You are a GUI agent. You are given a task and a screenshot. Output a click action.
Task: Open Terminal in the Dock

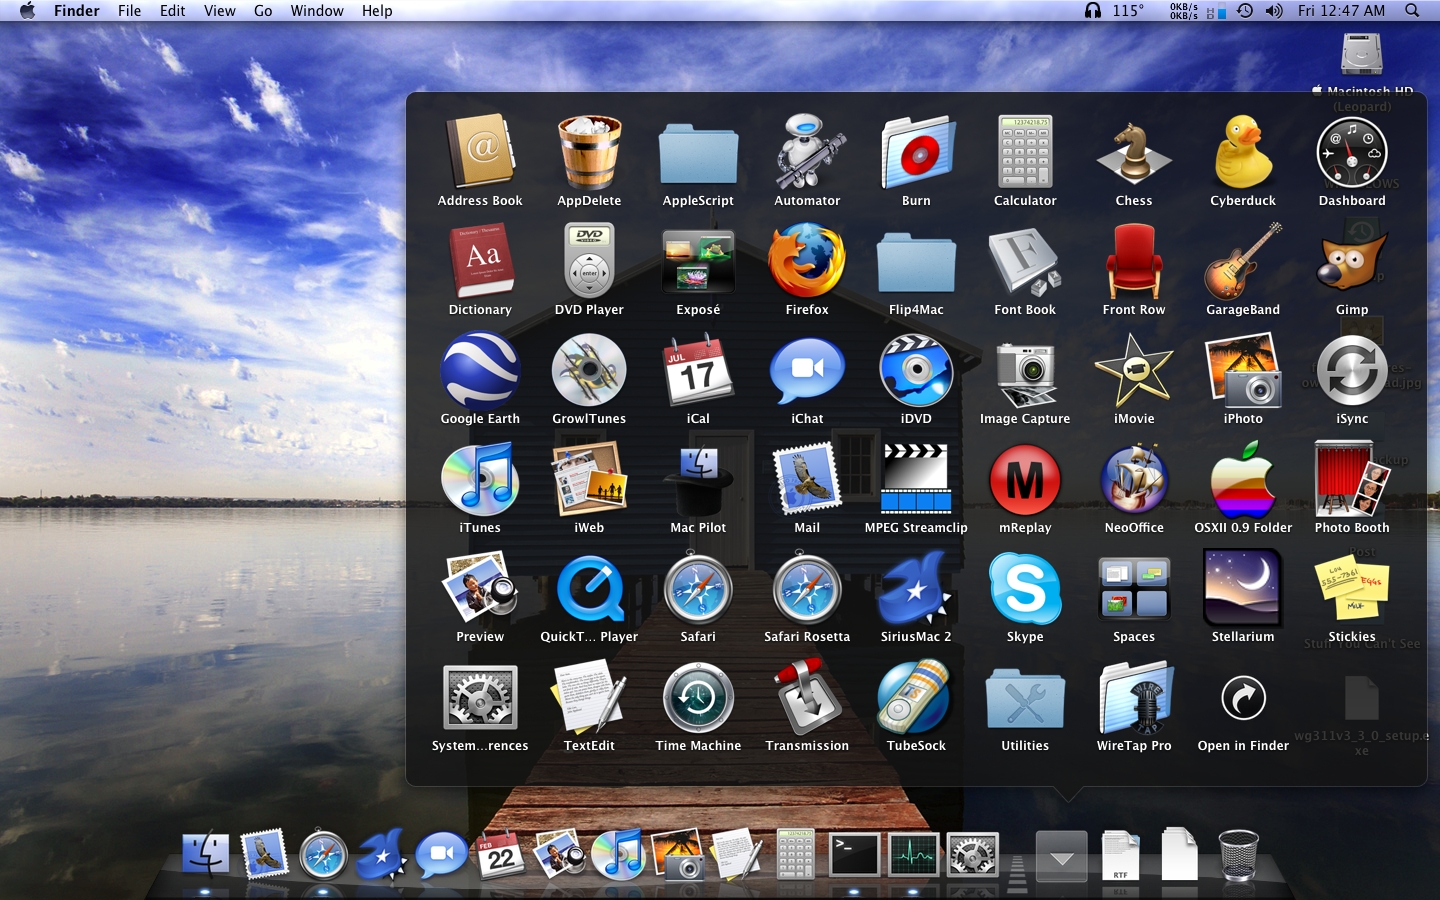[854, 854]
